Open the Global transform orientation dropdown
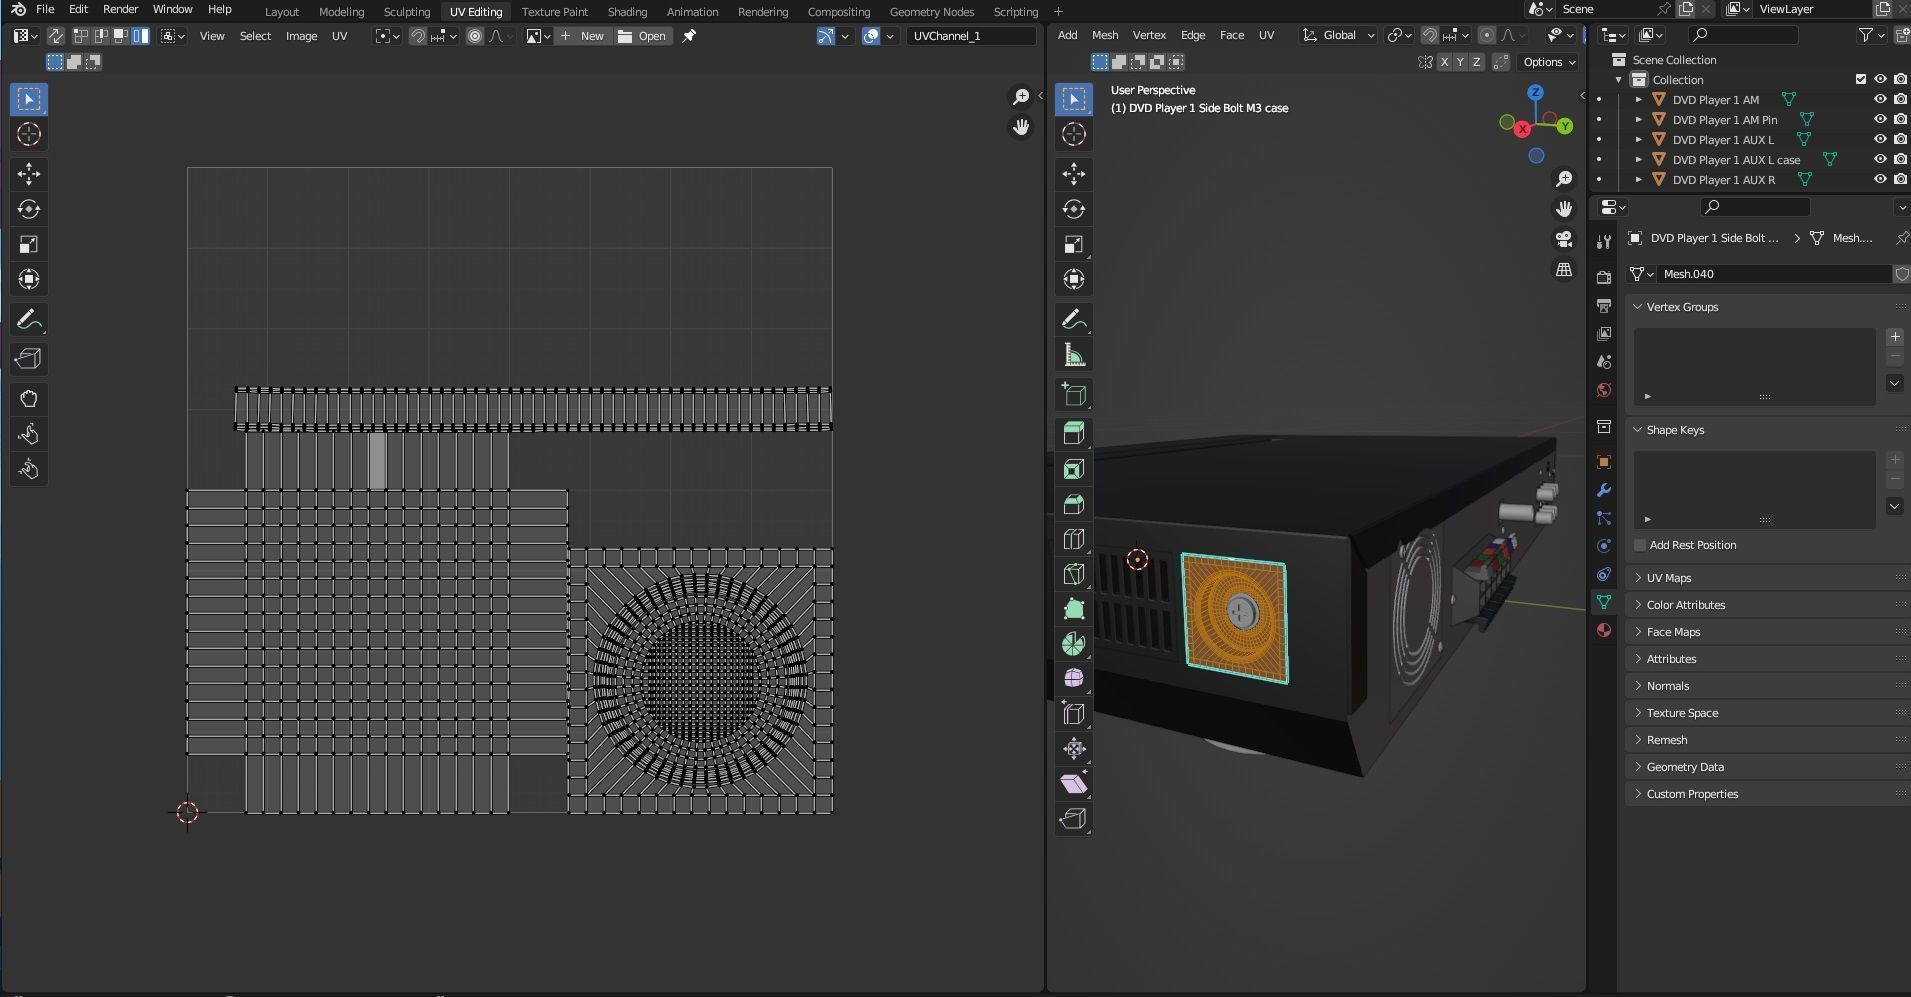Viewport: 1911px width, 997px height. [1338, 35]
